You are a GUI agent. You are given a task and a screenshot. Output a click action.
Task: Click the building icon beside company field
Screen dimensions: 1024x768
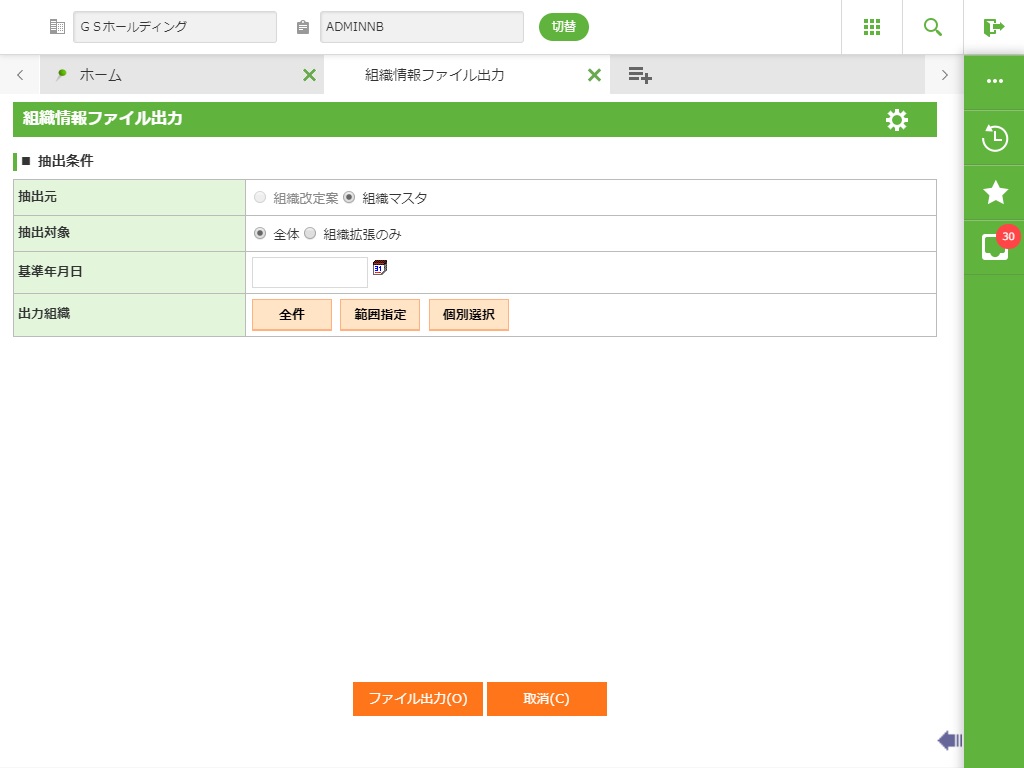pyautogui.click(x=57, y=27)
